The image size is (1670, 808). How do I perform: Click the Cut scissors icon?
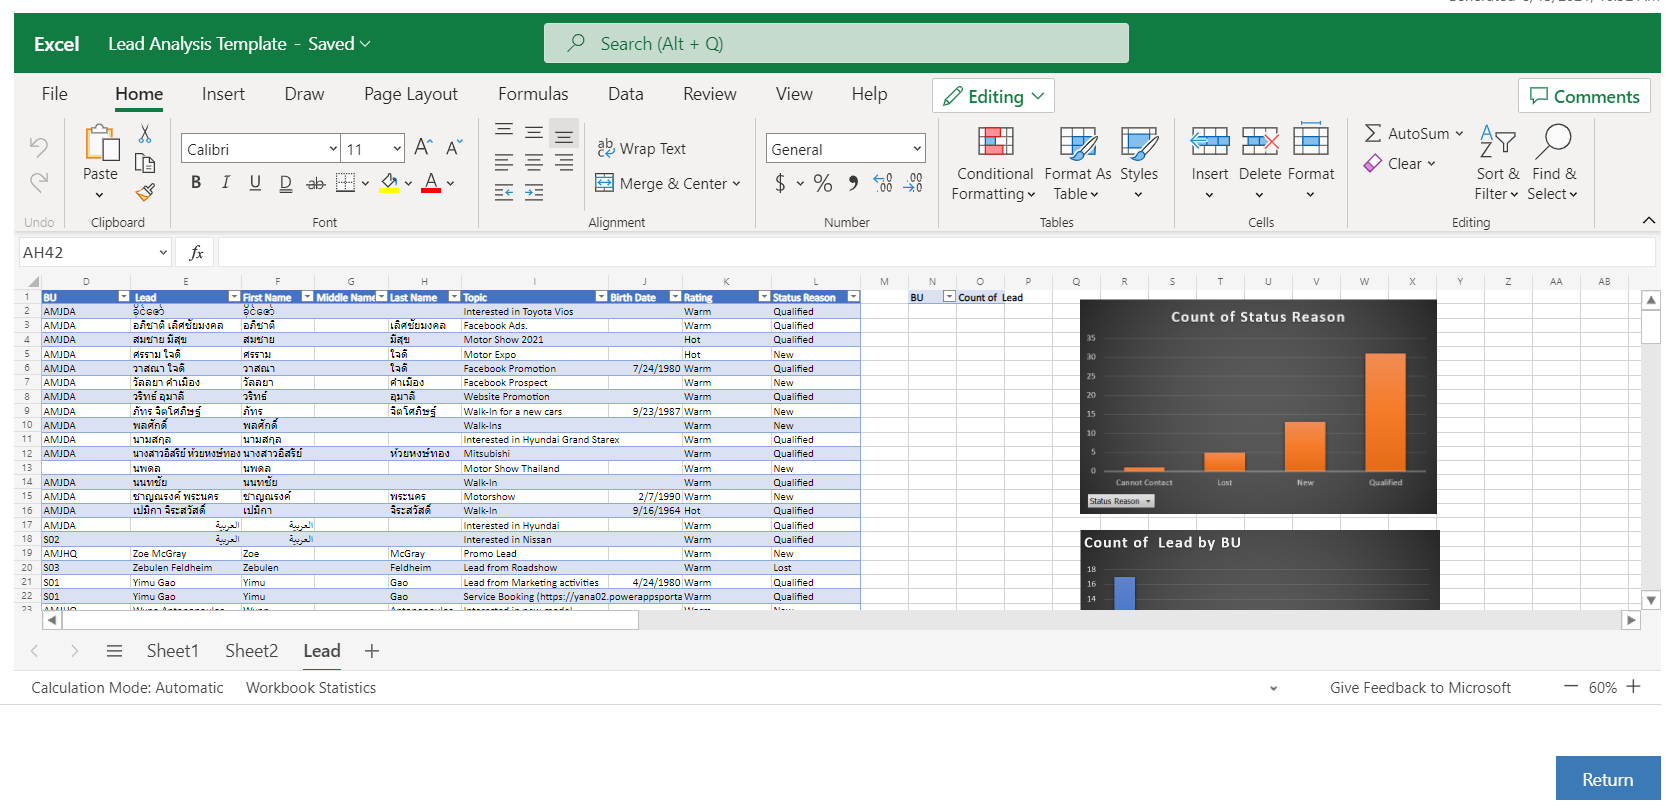(145, 134)
